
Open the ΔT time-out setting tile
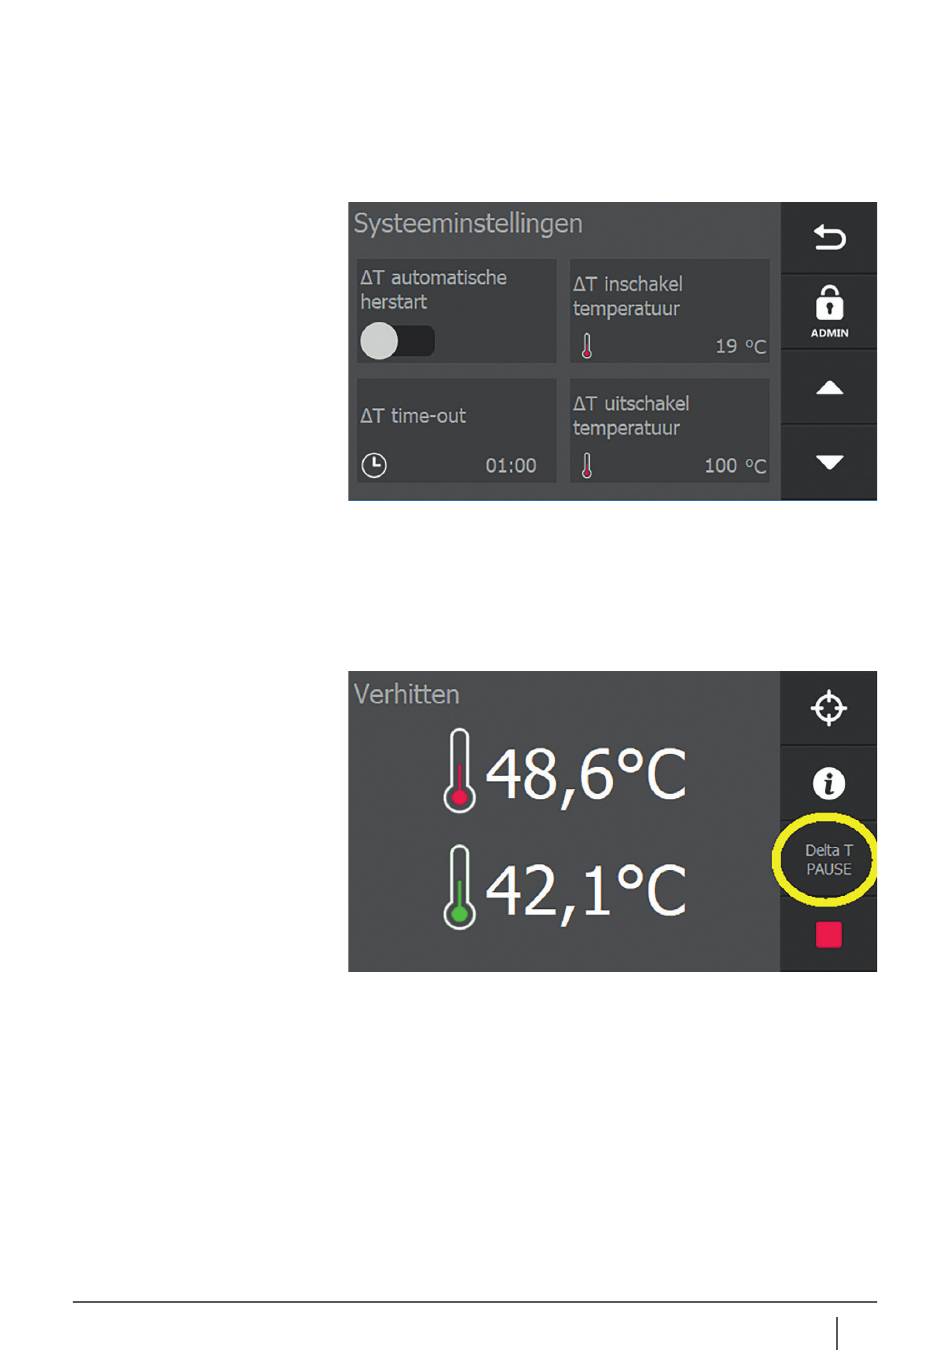(456, 431)
